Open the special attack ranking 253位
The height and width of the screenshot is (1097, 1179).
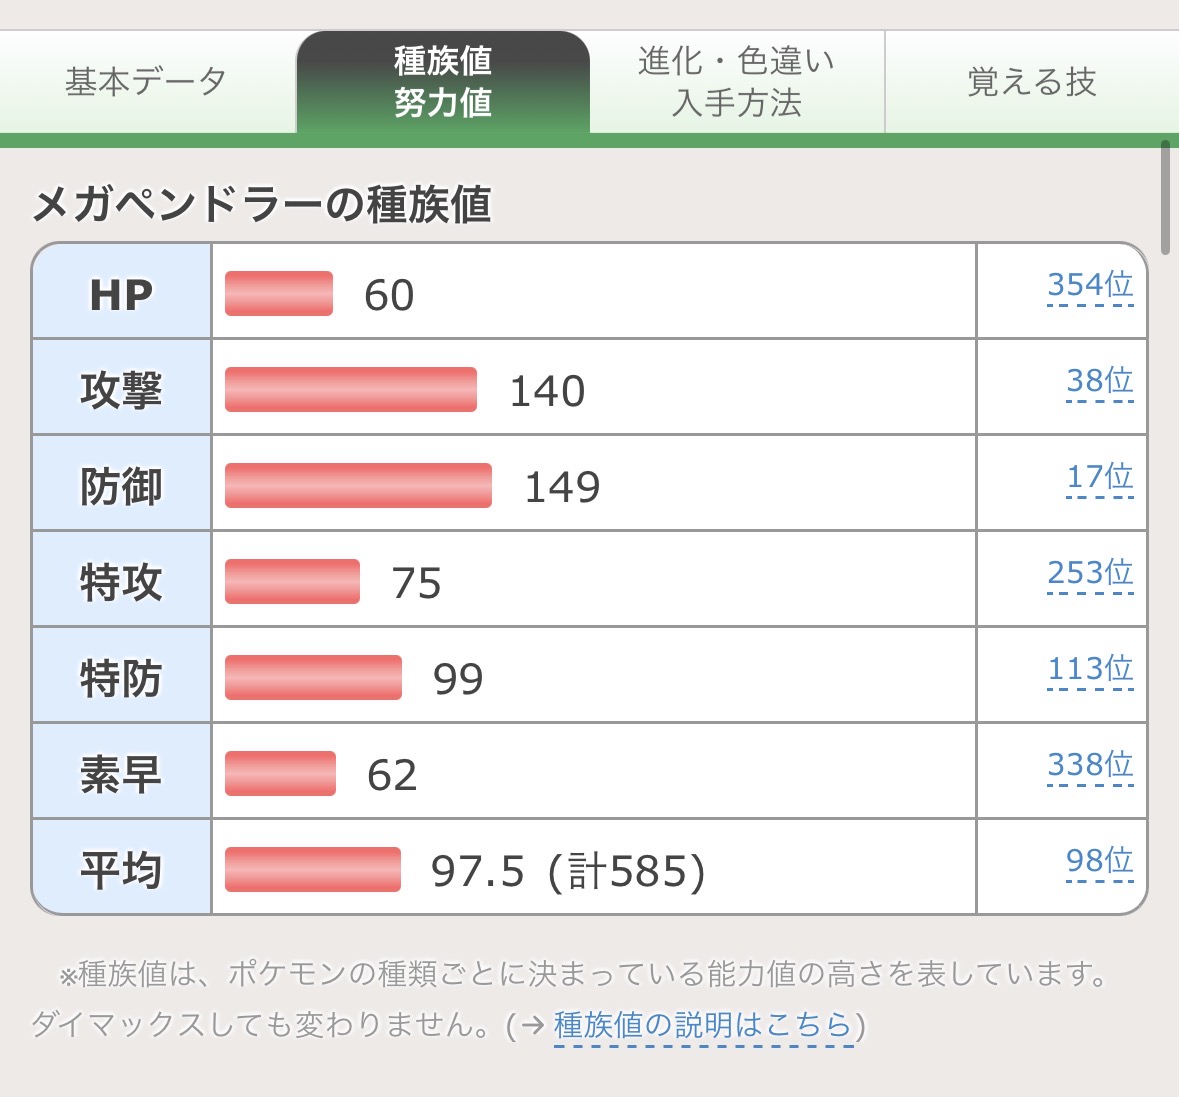1090,574
